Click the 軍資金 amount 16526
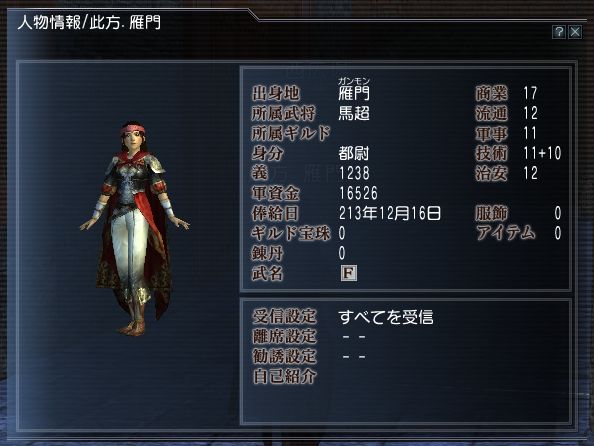Image resolution: width=594 pixels, height=446 pixels. click(358, 193)
